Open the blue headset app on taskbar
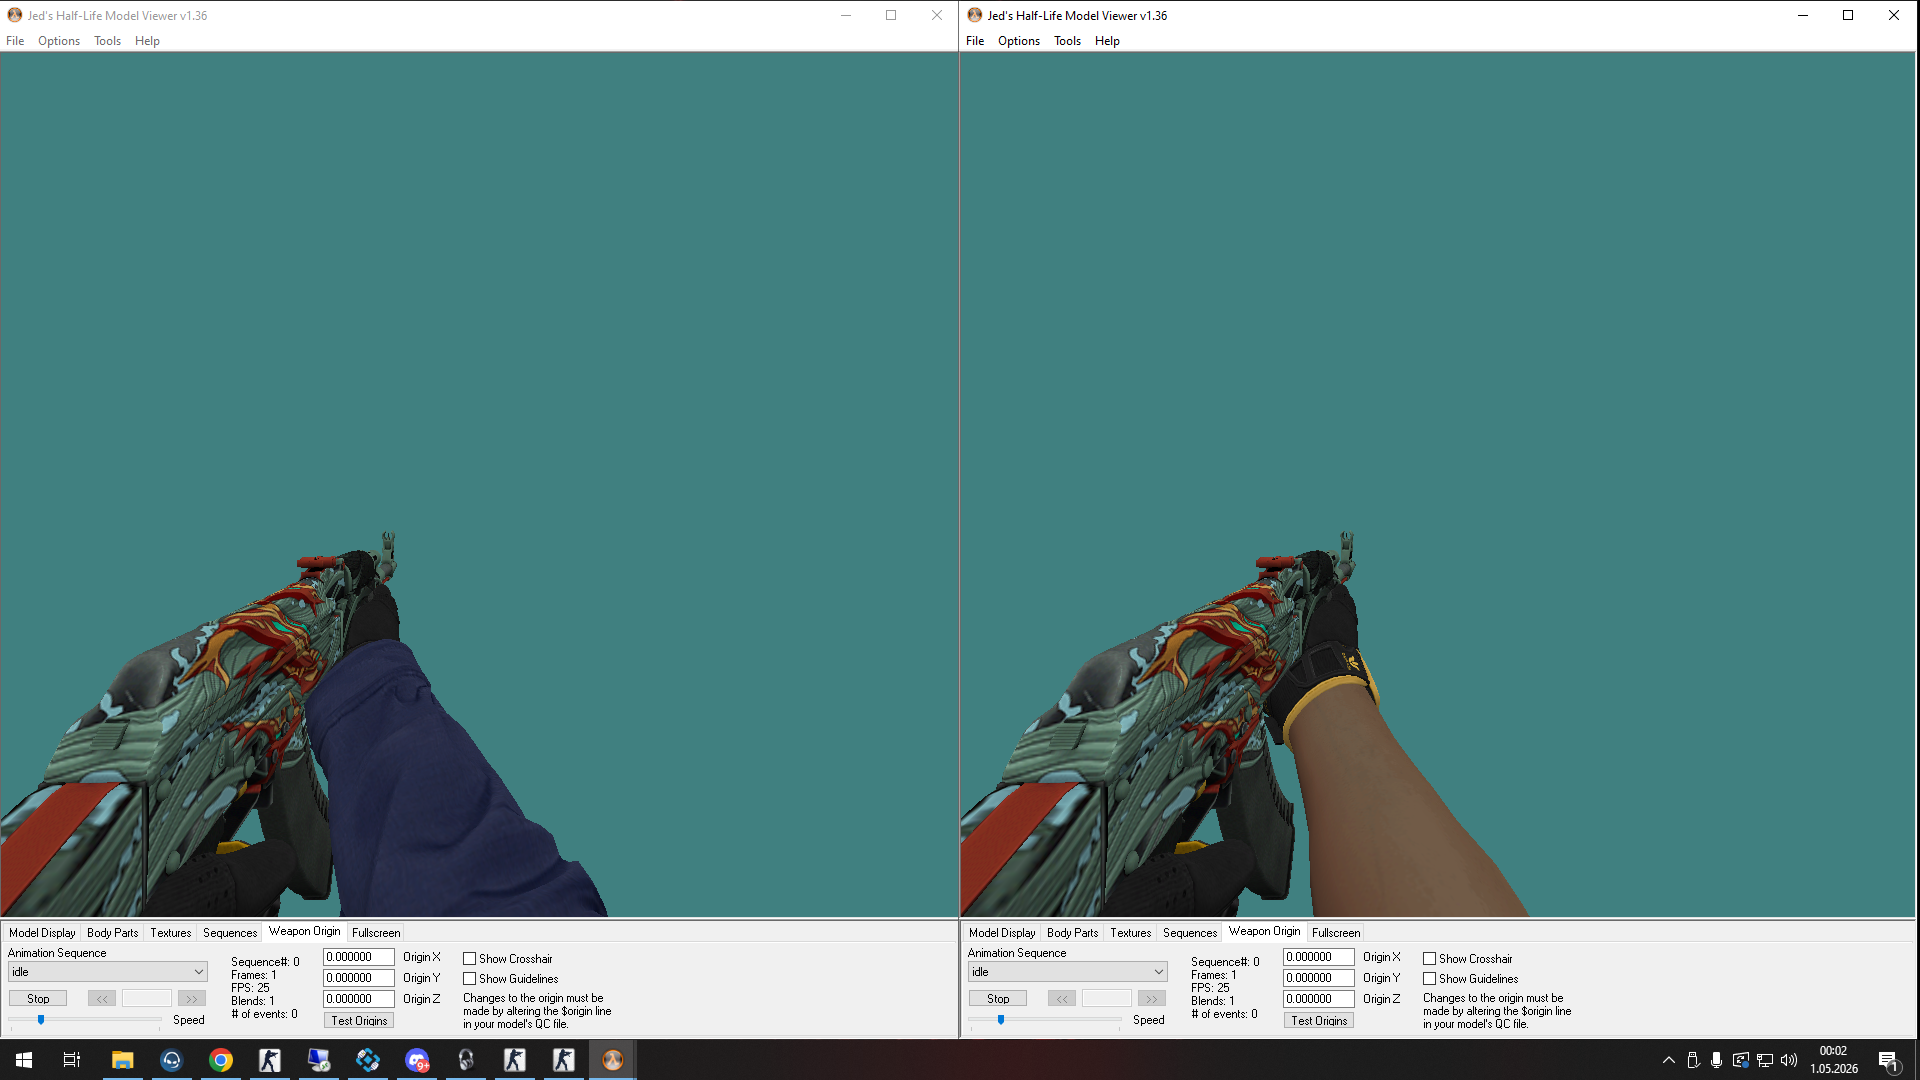1920x1080 pixels. (x=171, y=1060)
